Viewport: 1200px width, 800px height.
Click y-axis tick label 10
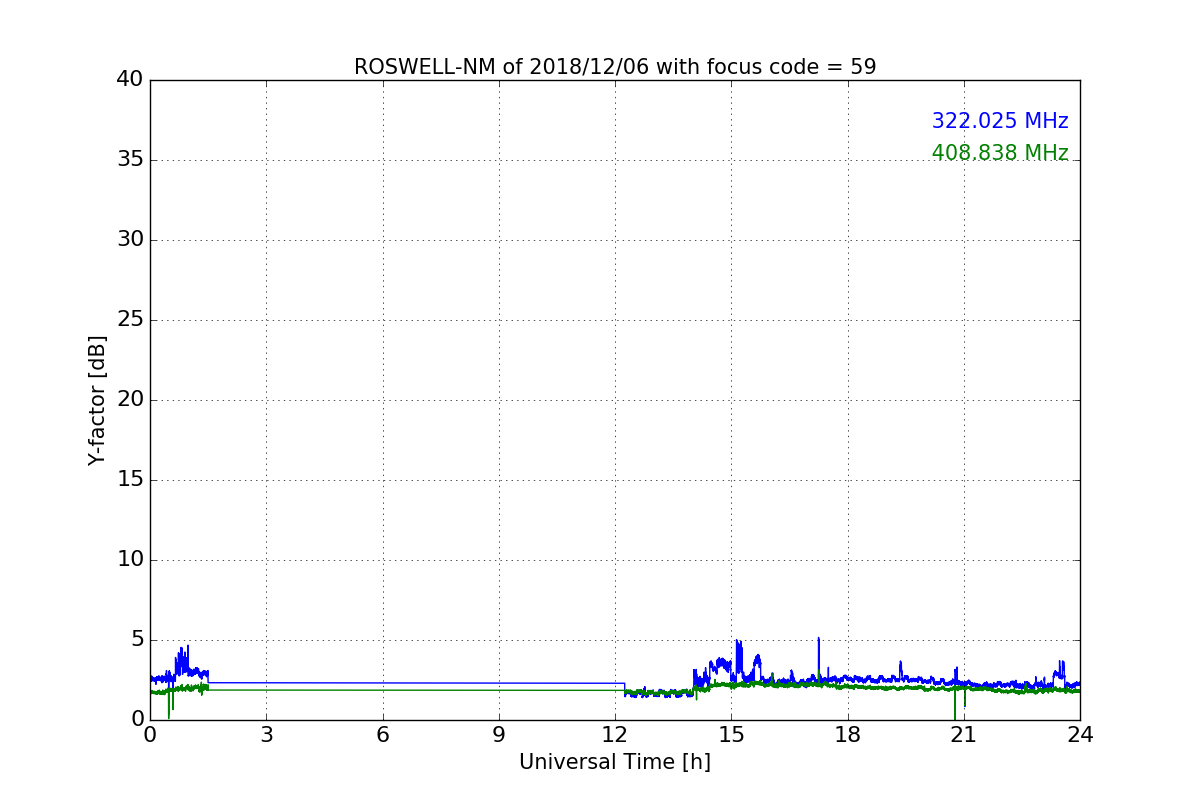coord(130,560)
